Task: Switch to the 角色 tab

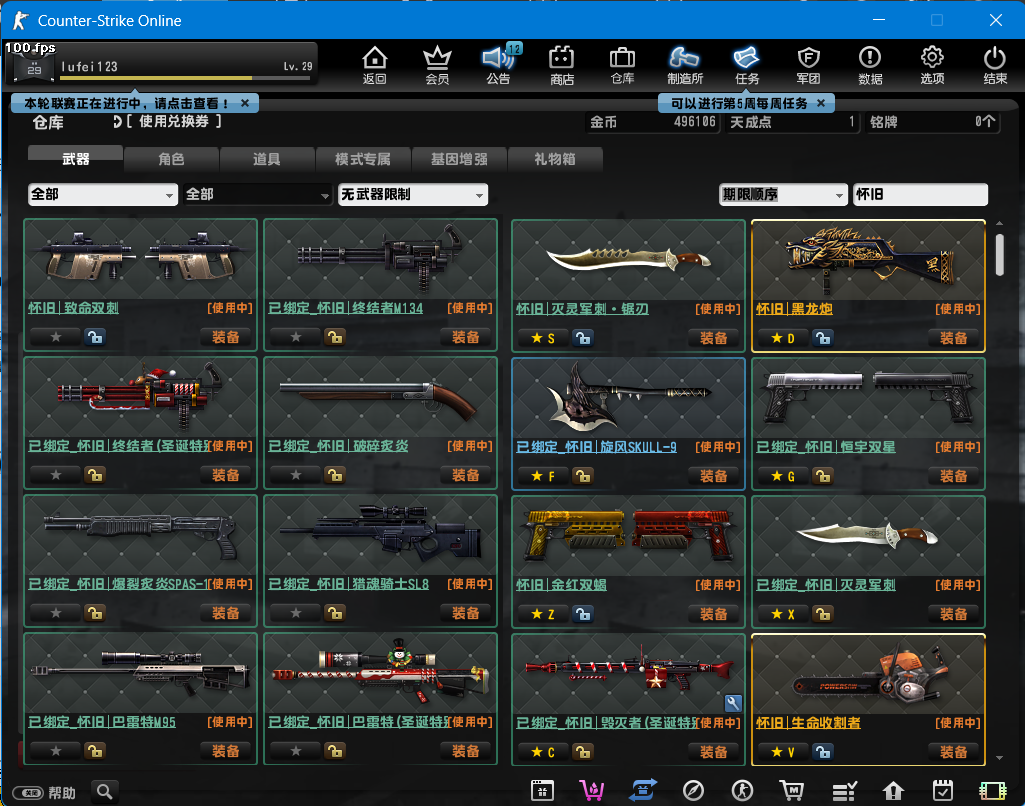Action: click(171, 159)
